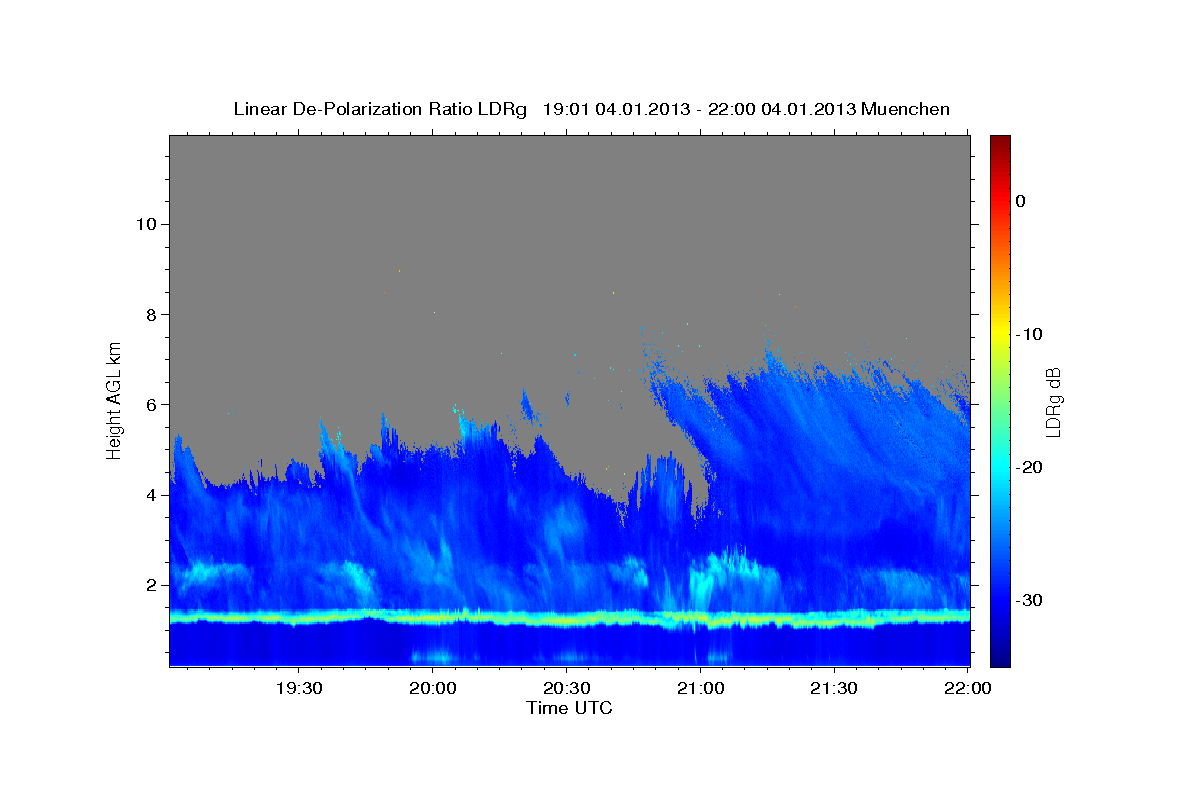Click the start time "19:01 04.01.2013" in title

pyautogui.click(x=616, y=109)
